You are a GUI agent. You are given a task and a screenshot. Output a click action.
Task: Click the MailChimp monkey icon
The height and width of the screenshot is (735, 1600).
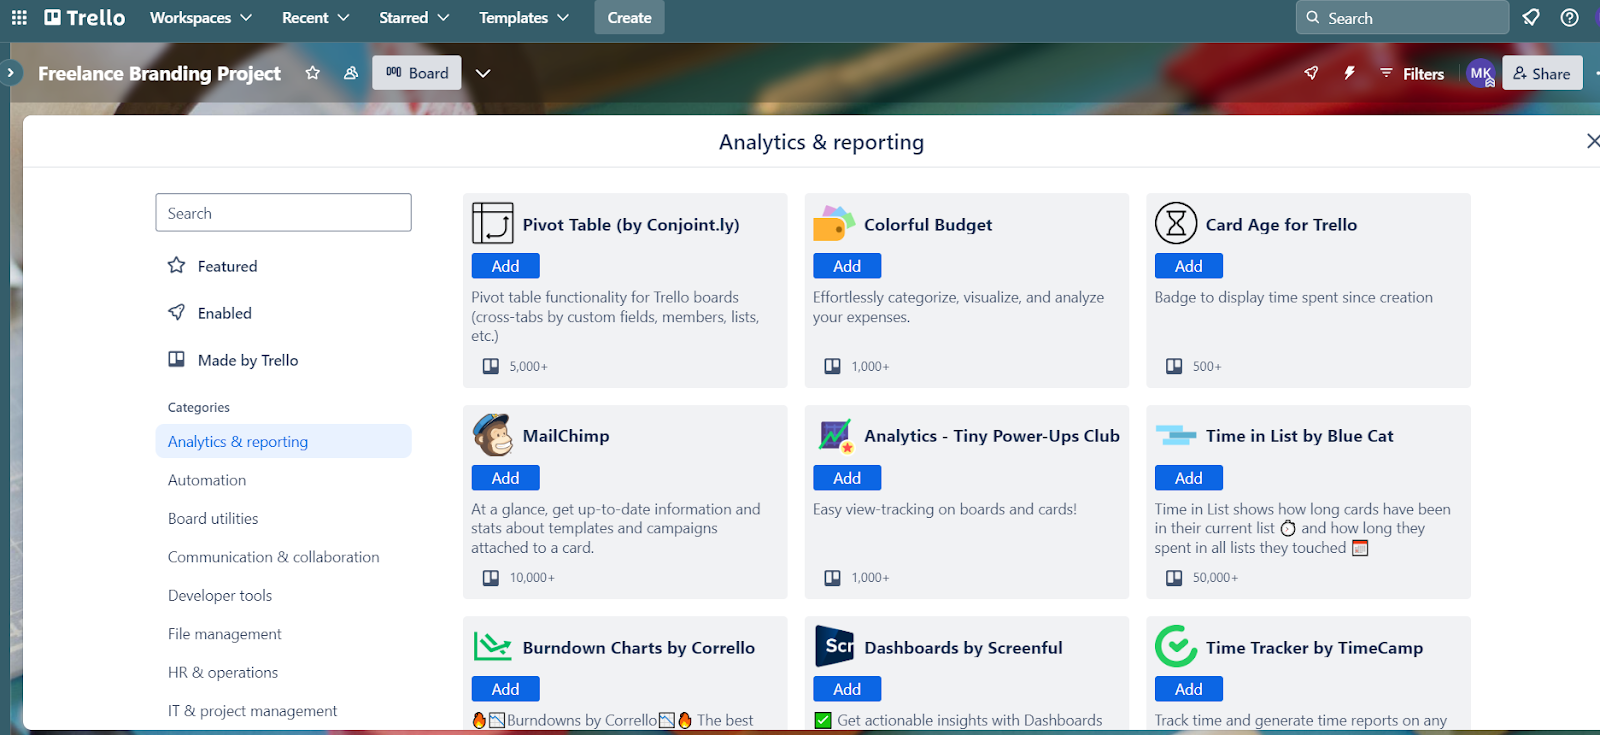tap(492, 435)
